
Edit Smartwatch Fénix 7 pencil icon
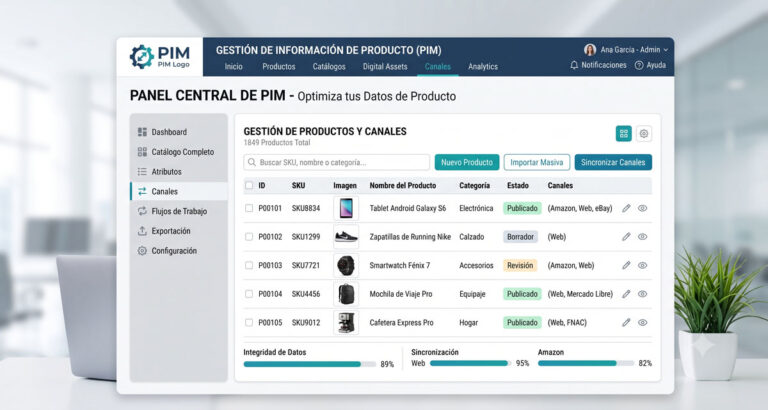point(626,265)
